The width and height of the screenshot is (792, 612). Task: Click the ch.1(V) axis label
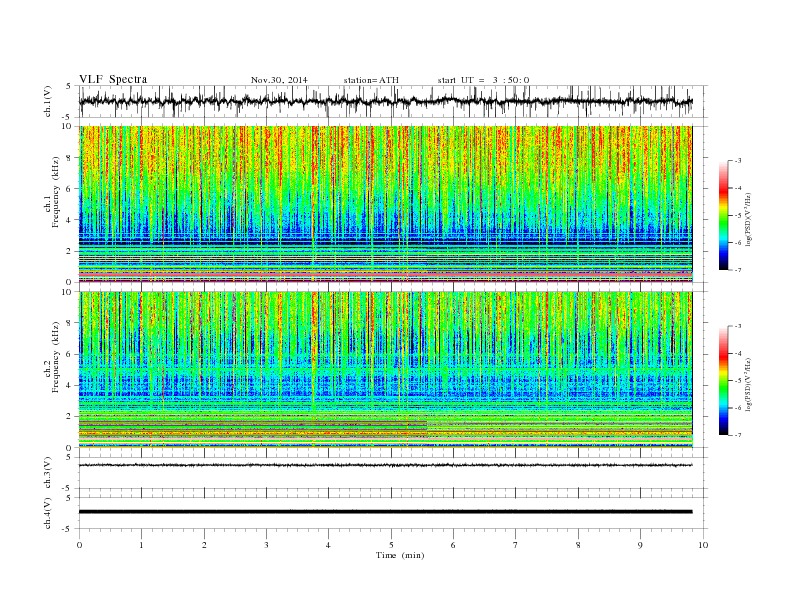coord(48,102)
